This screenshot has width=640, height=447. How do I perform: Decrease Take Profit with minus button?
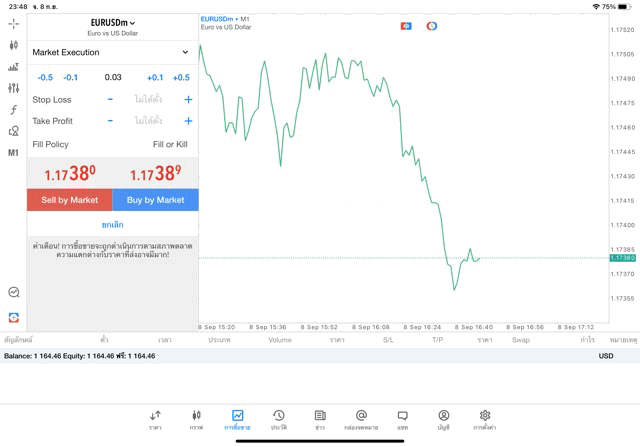click(x=110, y=121)
